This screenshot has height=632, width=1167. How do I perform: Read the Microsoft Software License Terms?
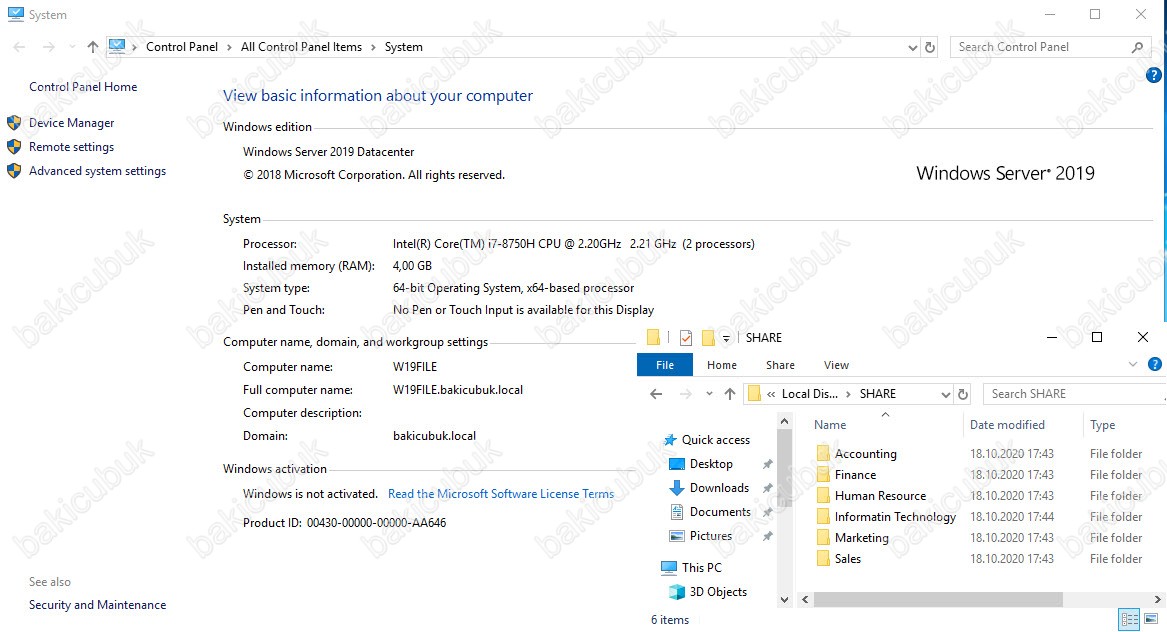click(501, 494)
